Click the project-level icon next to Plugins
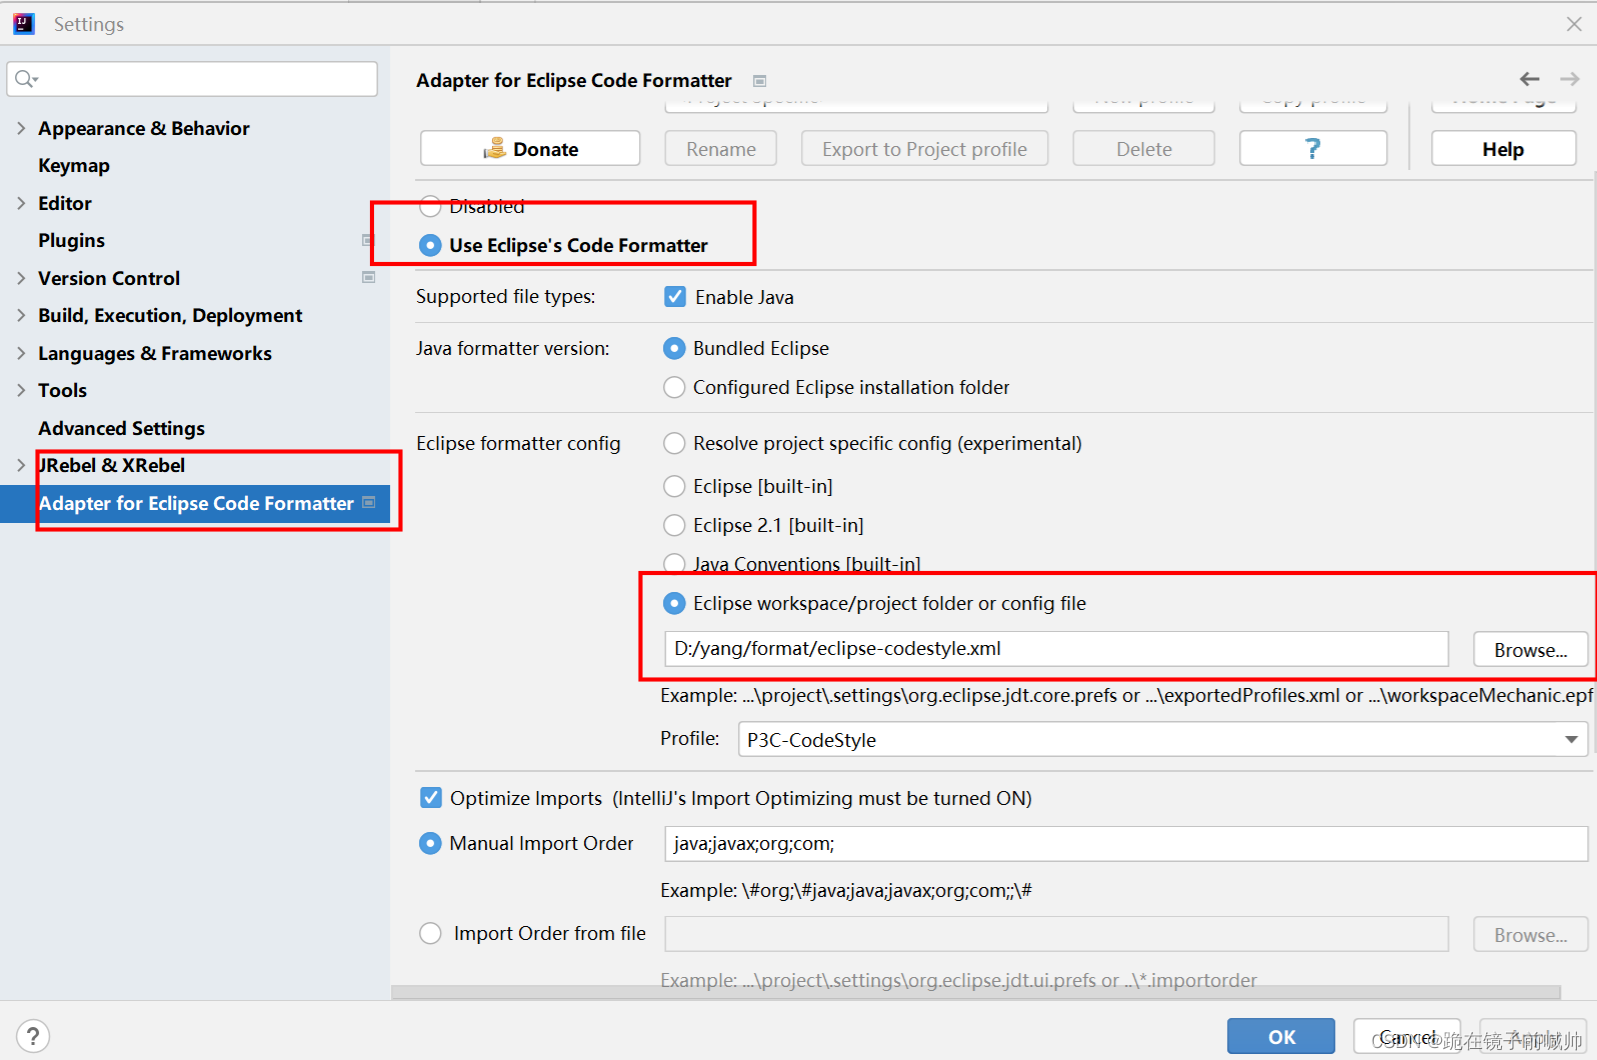 (x=368, y=240)
